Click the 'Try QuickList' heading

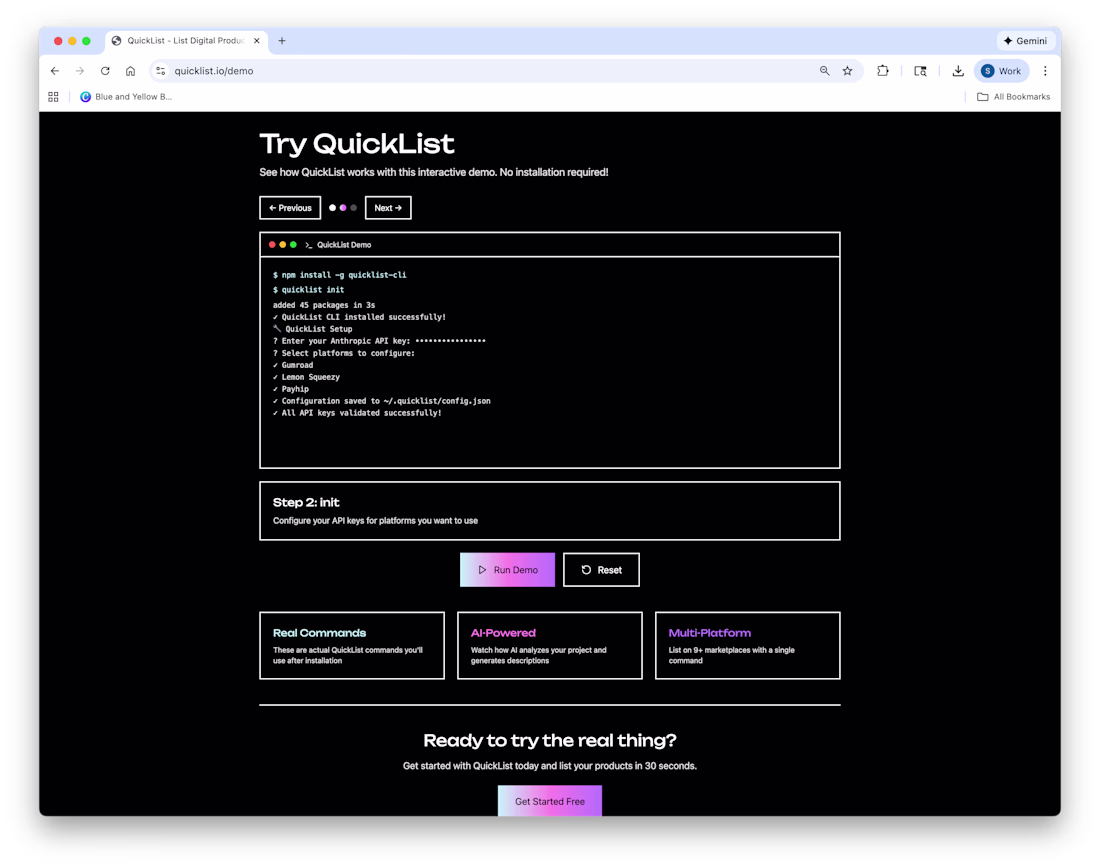pyautogui.click(x=357, y=144)
